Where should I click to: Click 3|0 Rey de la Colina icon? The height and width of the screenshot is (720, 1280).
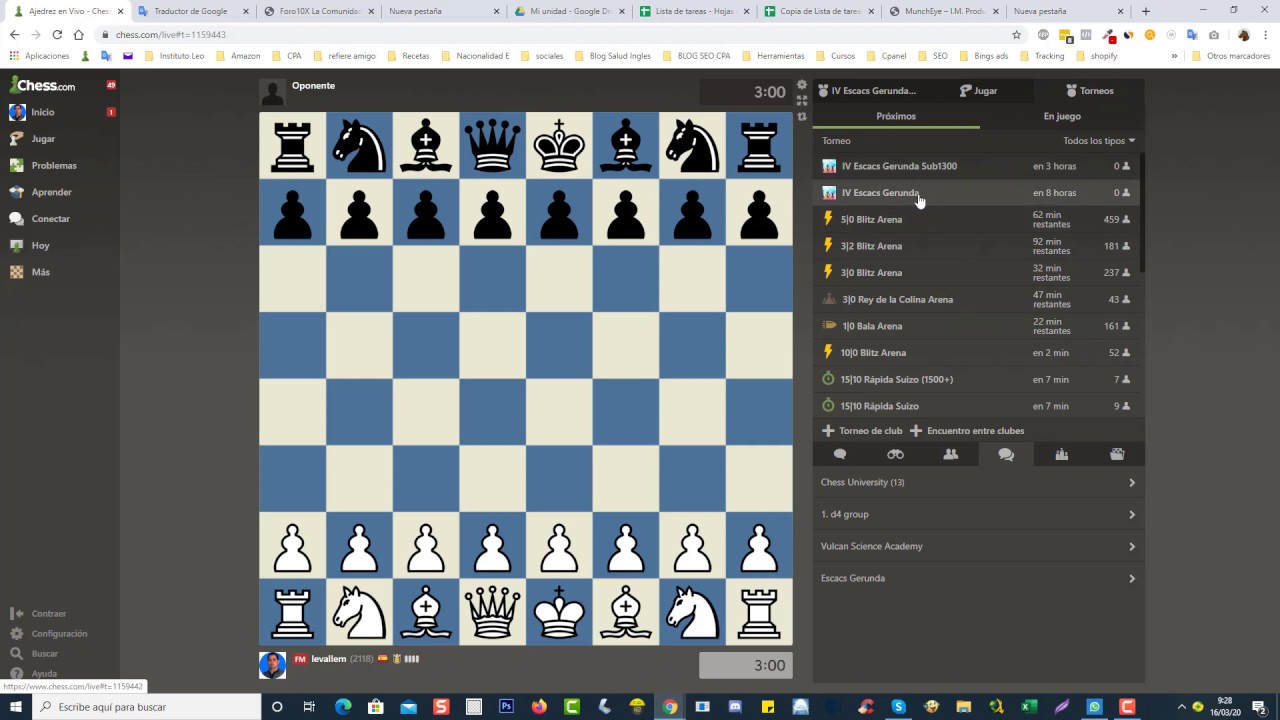(828, 299)
